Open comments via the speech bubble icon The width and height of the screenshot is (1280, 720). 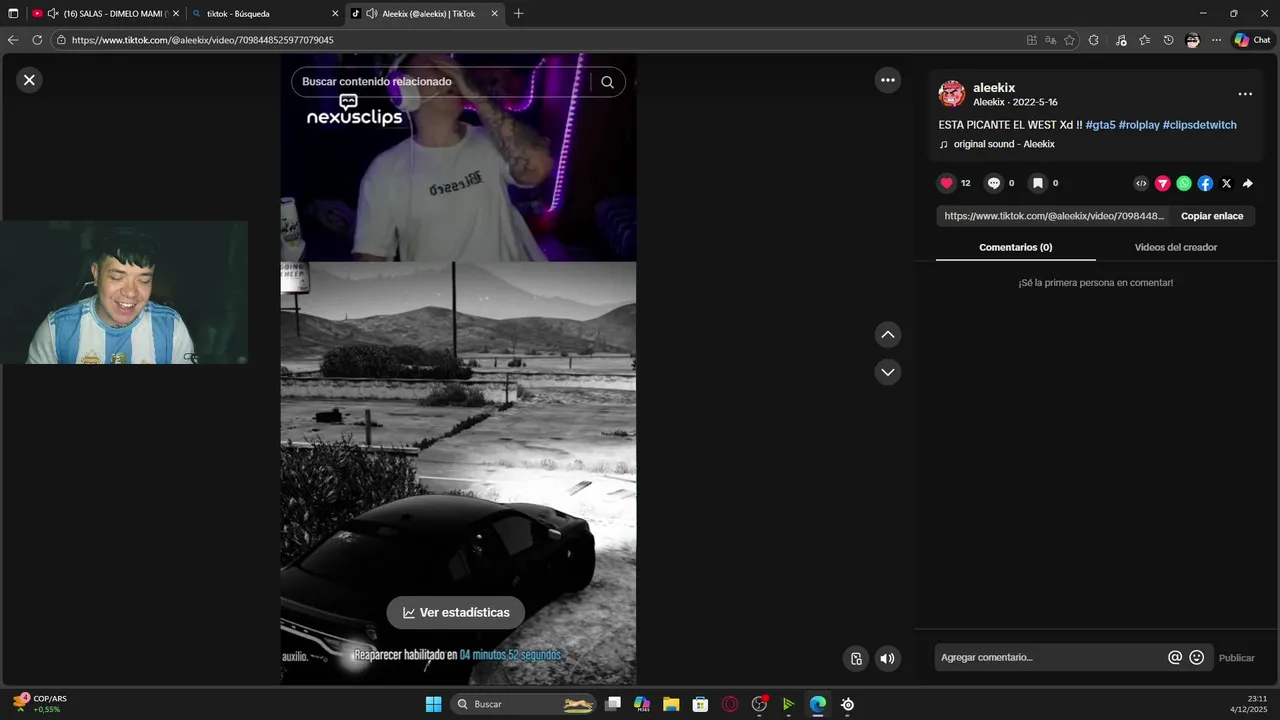pos(994,183)
